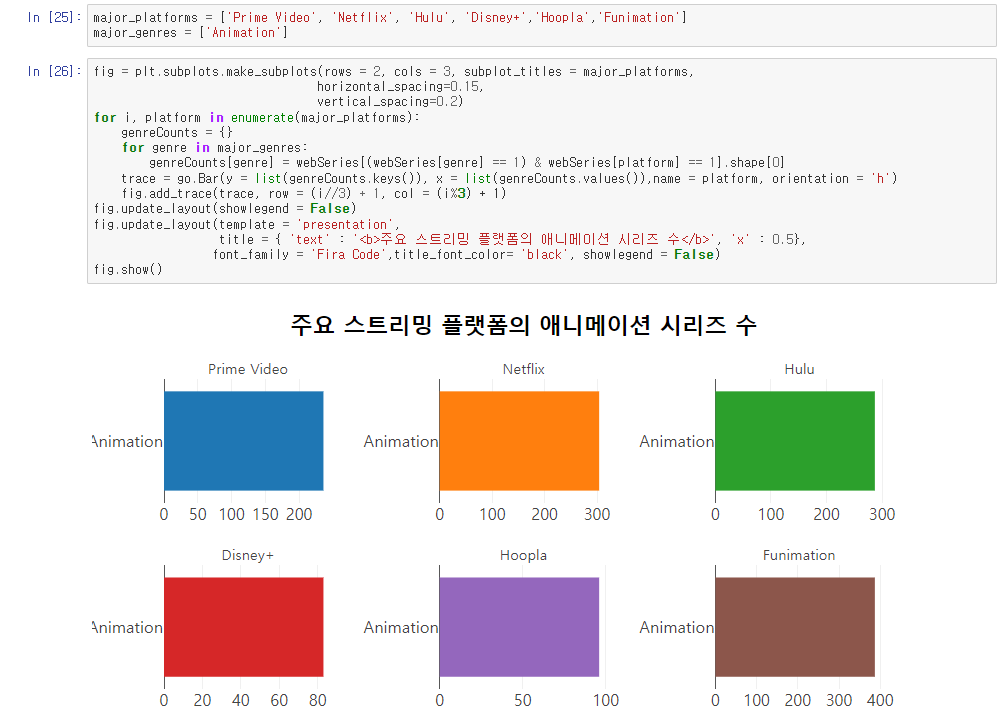
Task: Click the 300 tick on Netflix axis
Action: click(x=597, y=514)
